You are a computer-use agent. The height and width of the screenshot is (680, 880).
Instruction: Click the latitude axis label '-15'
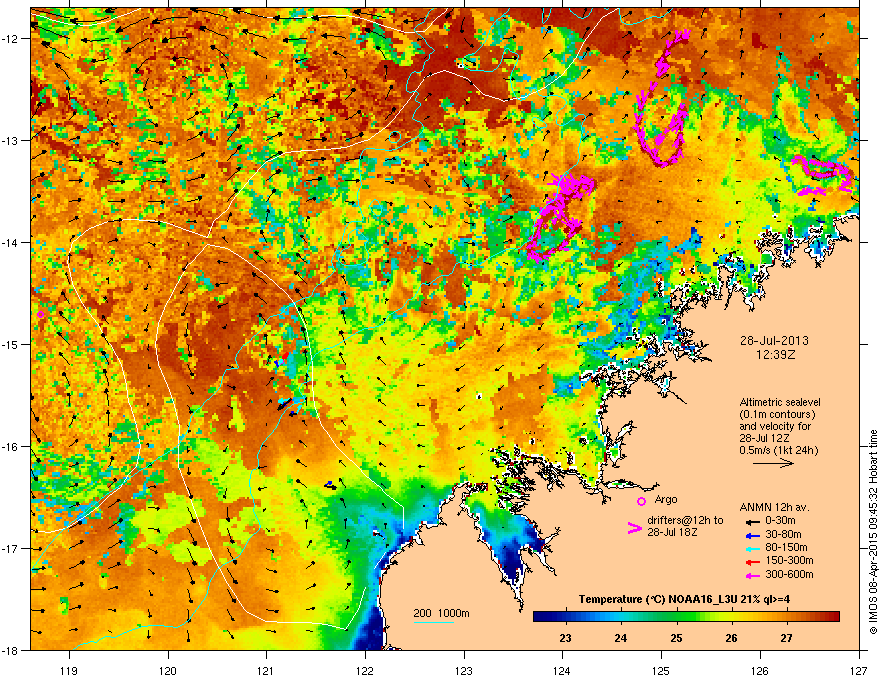[10, 344]
